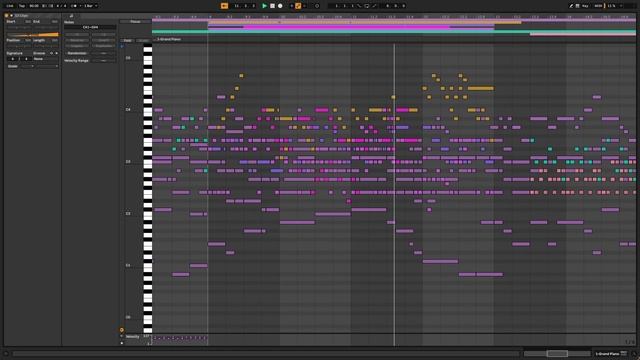Toggle the Loop switch in the transport
The image size is (640, 360).
pyautogui.click(x=367, y=6)
